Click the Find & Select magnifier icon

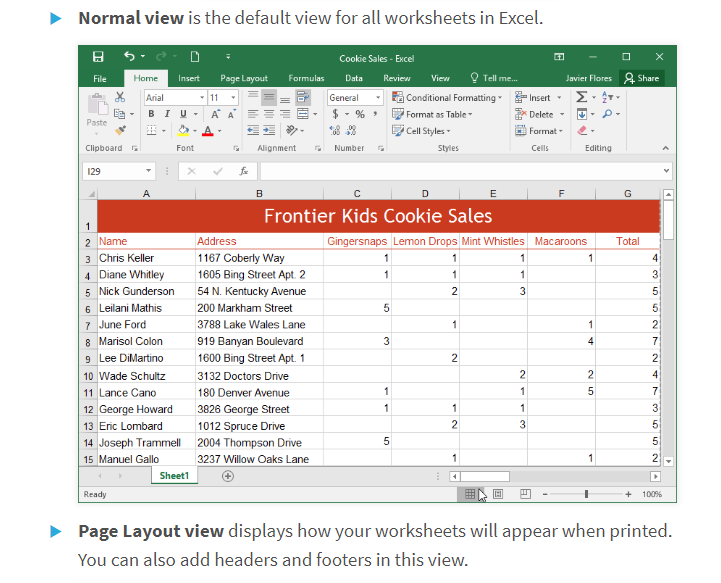pos(607,114)
